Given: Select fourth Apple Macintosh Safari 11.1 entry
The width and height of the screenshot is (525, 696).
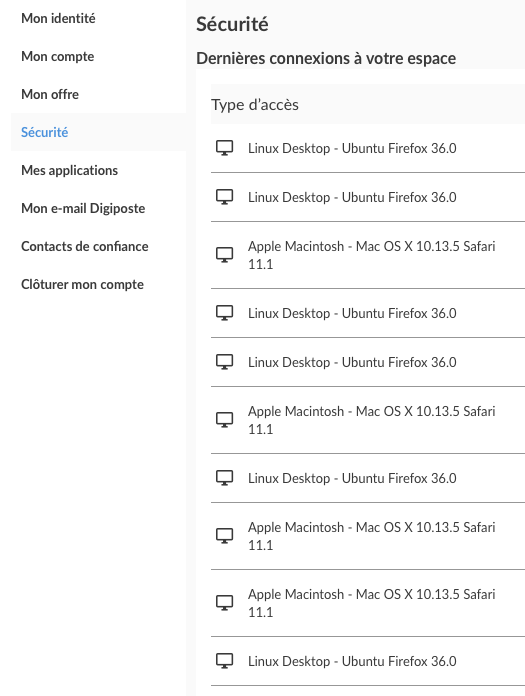Looking at the screenshot, I should click(368, 603).
